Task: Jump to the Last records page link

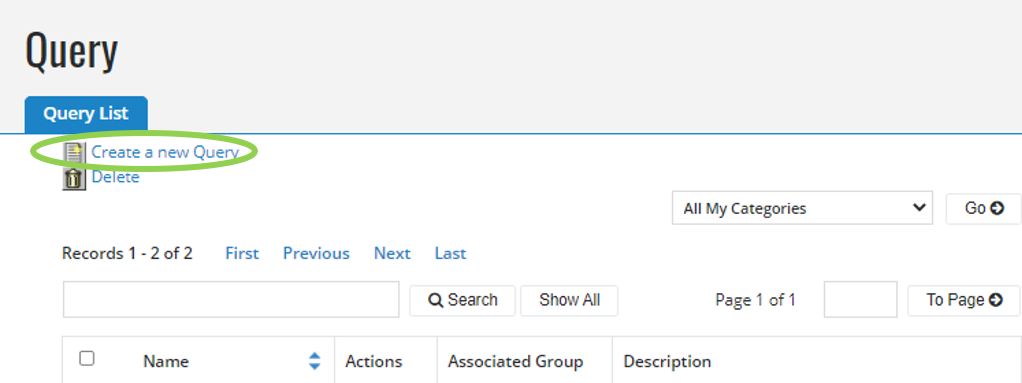Action: (450, 253)
